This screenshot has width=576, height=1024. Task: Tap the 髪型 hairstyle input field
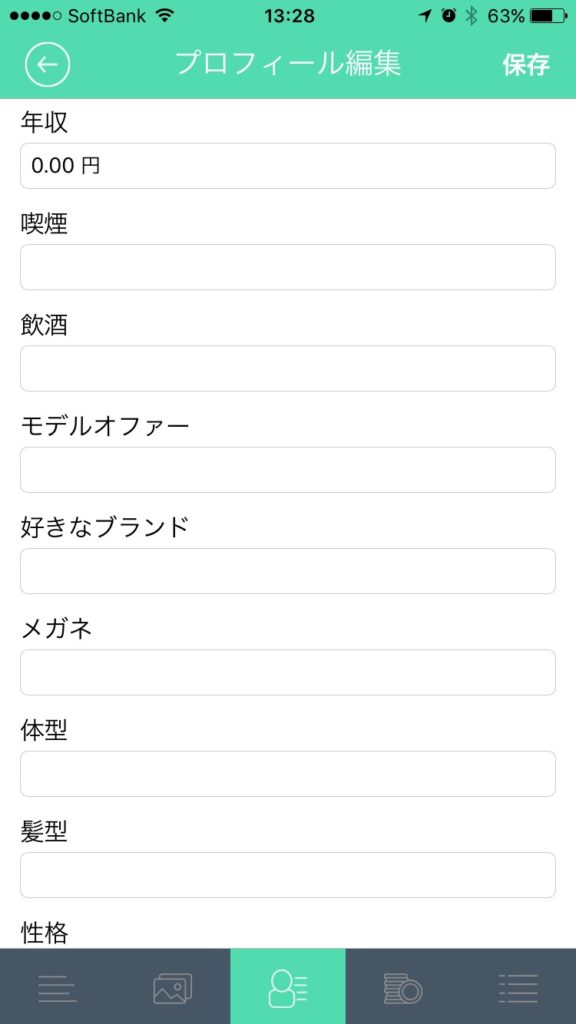click(288, 874)
